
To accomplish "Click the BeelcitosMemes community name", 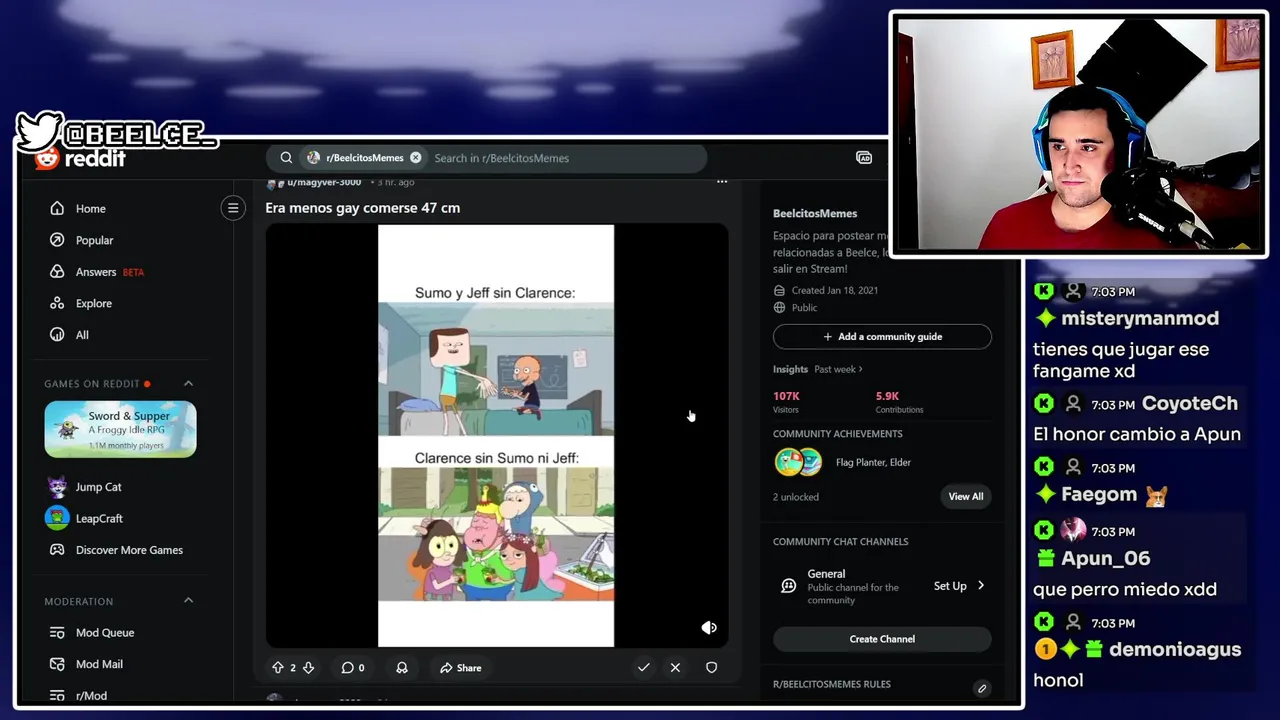I will tap(815, 213).
